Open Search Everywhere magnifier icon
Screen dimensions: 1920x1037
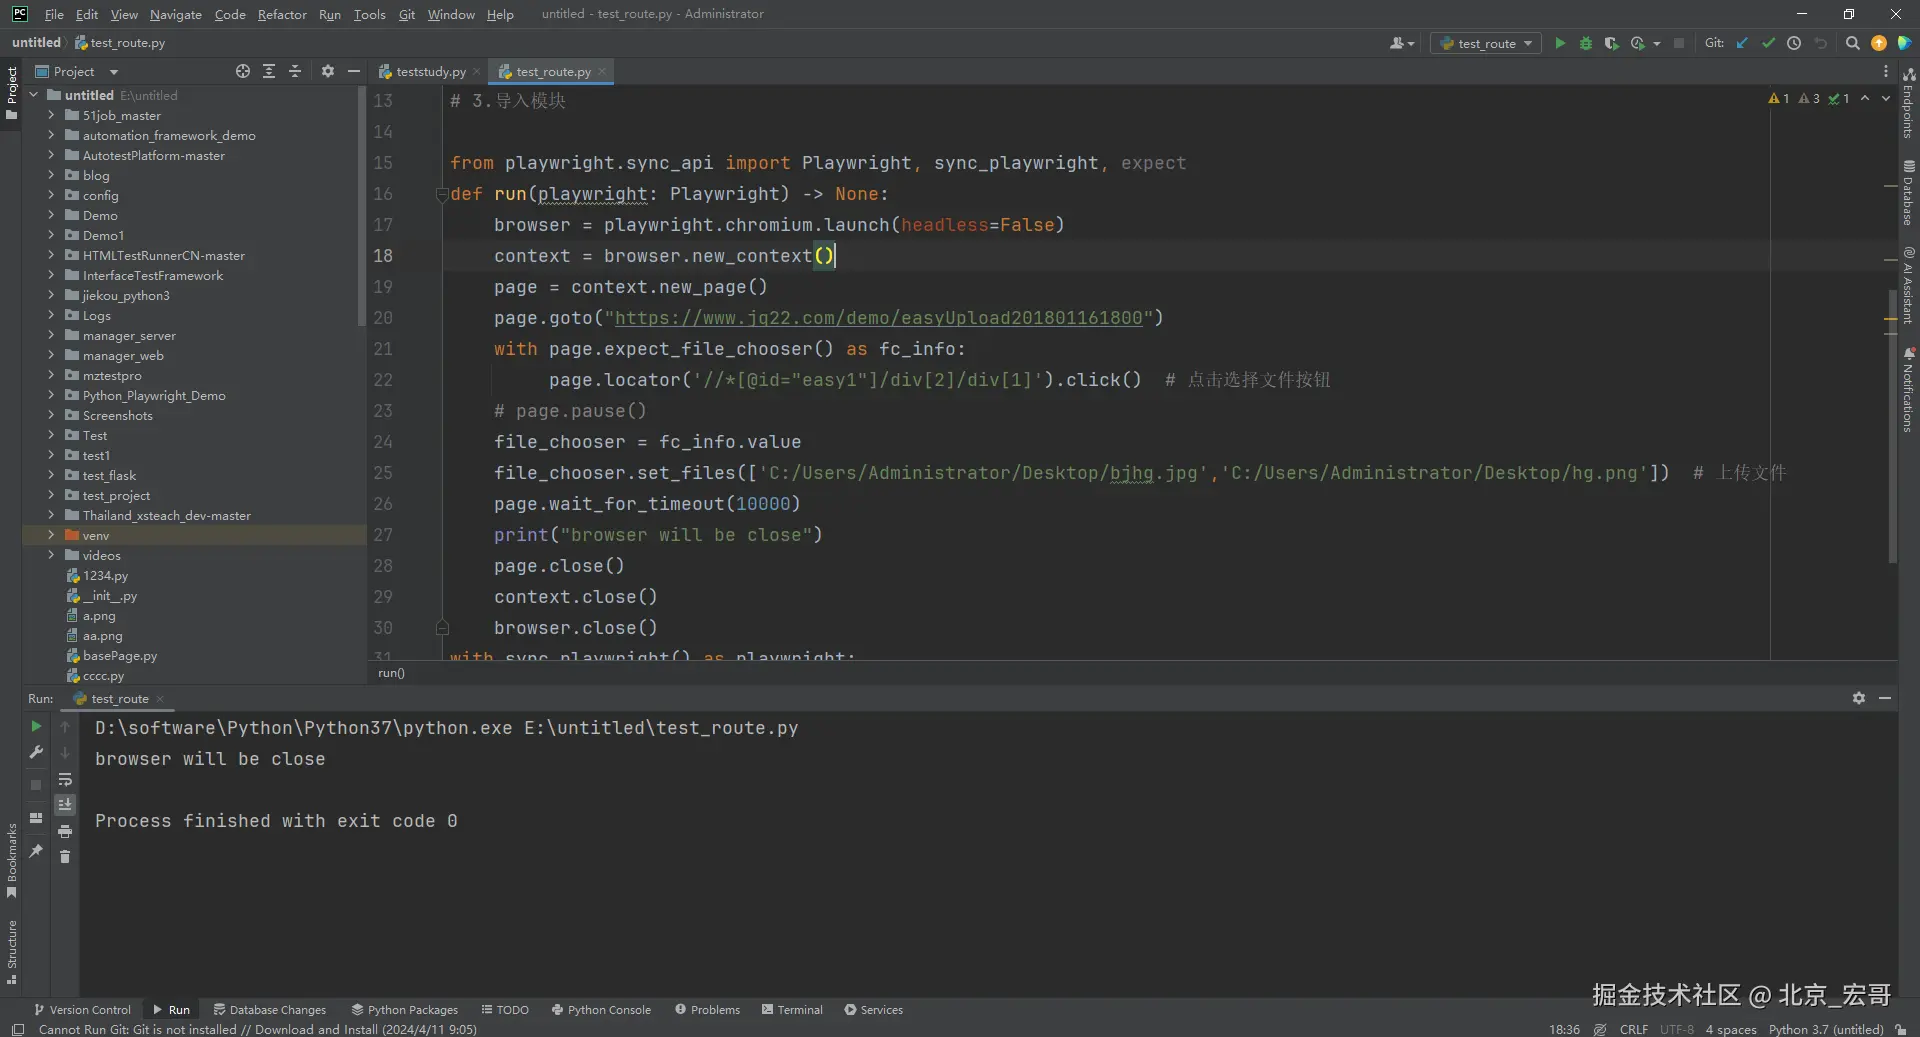1852,43
